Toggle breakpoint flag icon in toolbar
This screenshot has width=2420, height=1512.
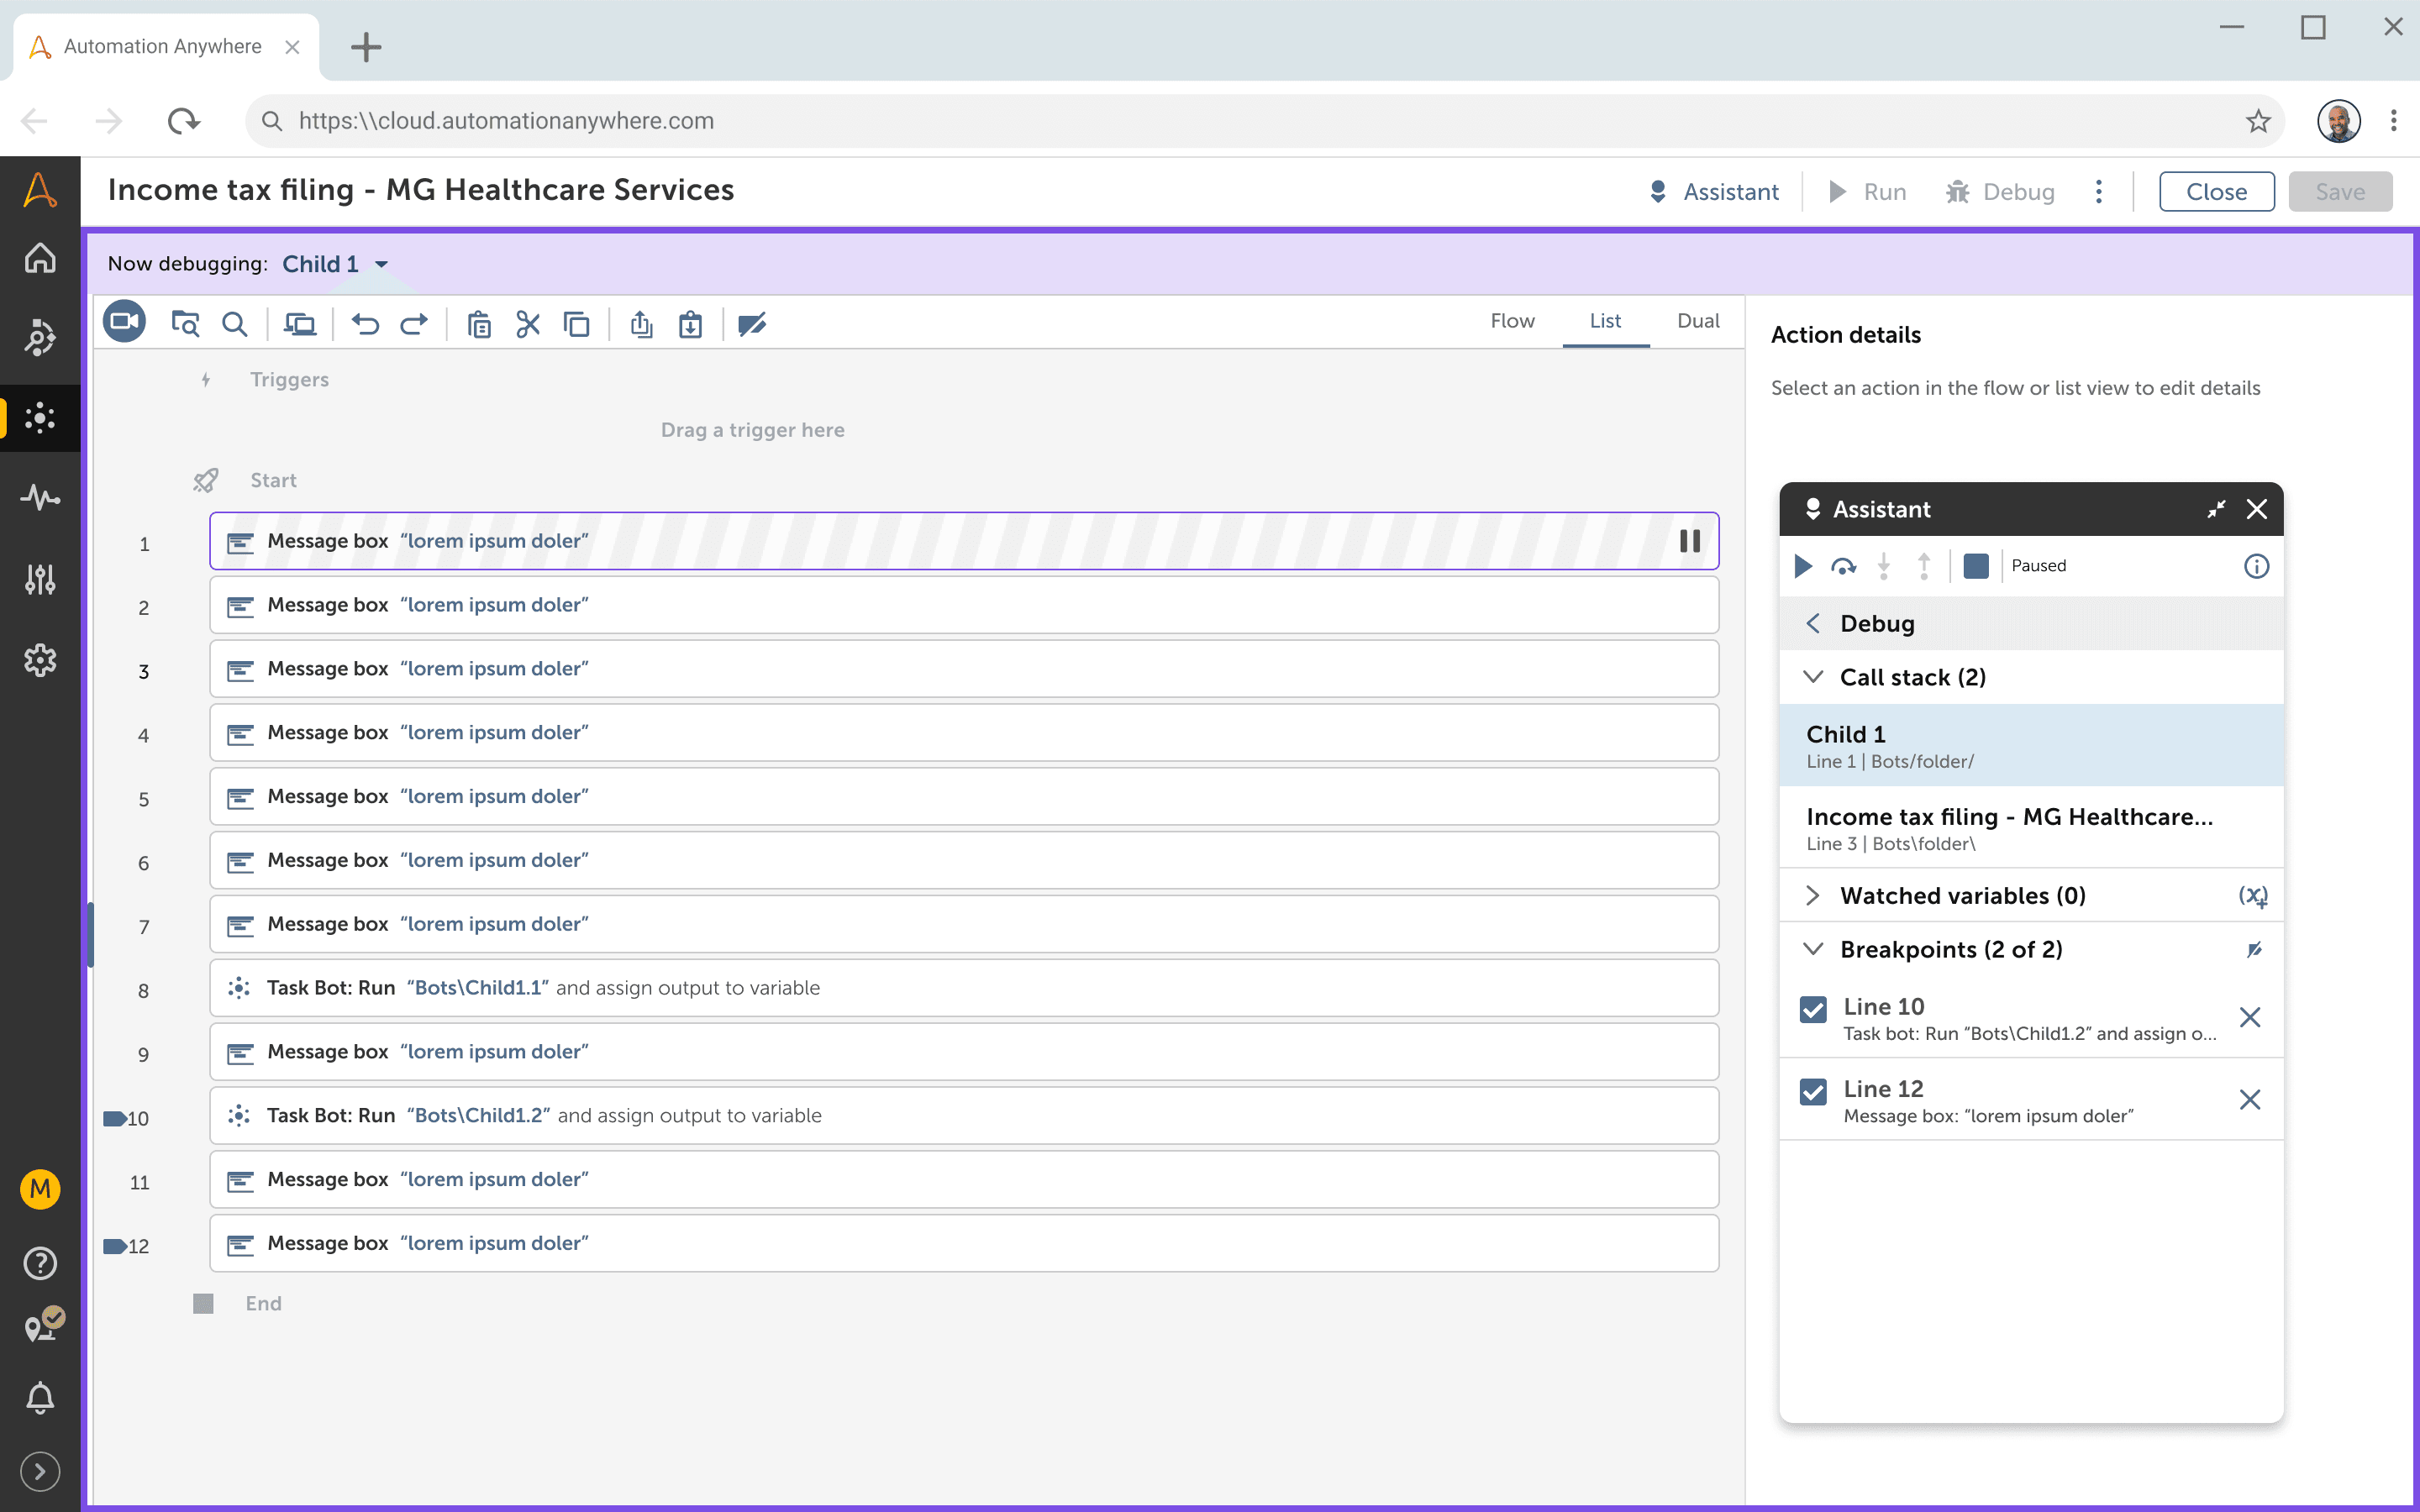coord(752,324)
